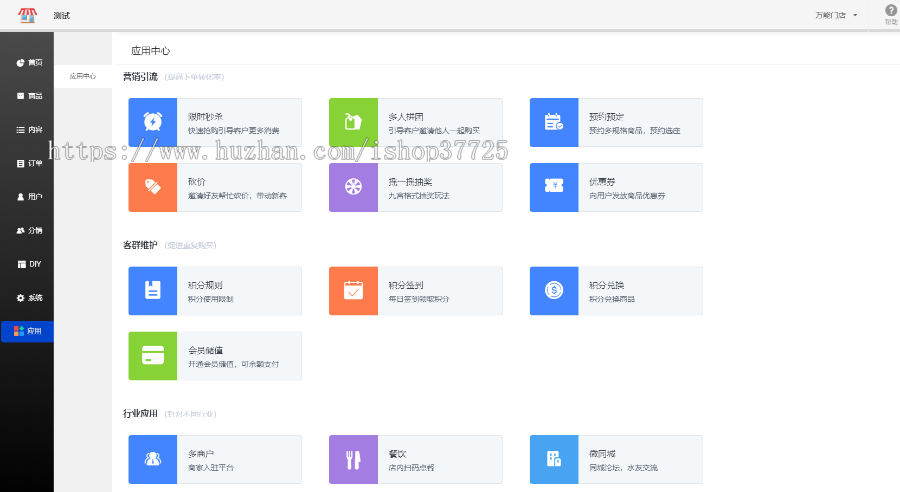Screen dimensions: 900x492
Task: Open the DIY sidebar menu item
Action: (29, 264)
